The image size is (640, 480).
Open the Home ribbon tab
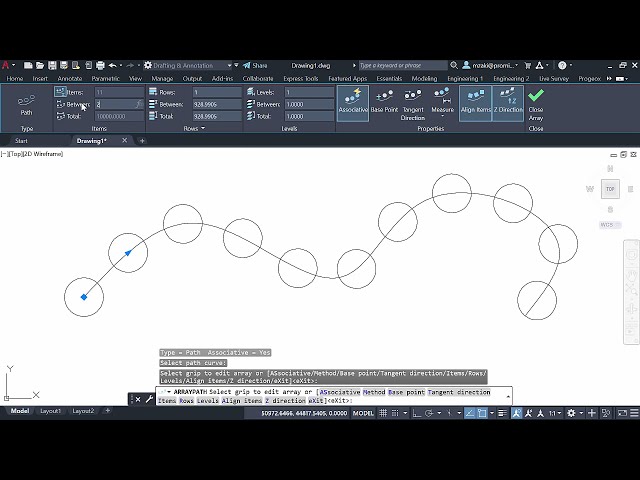click(x=15, y=78)
